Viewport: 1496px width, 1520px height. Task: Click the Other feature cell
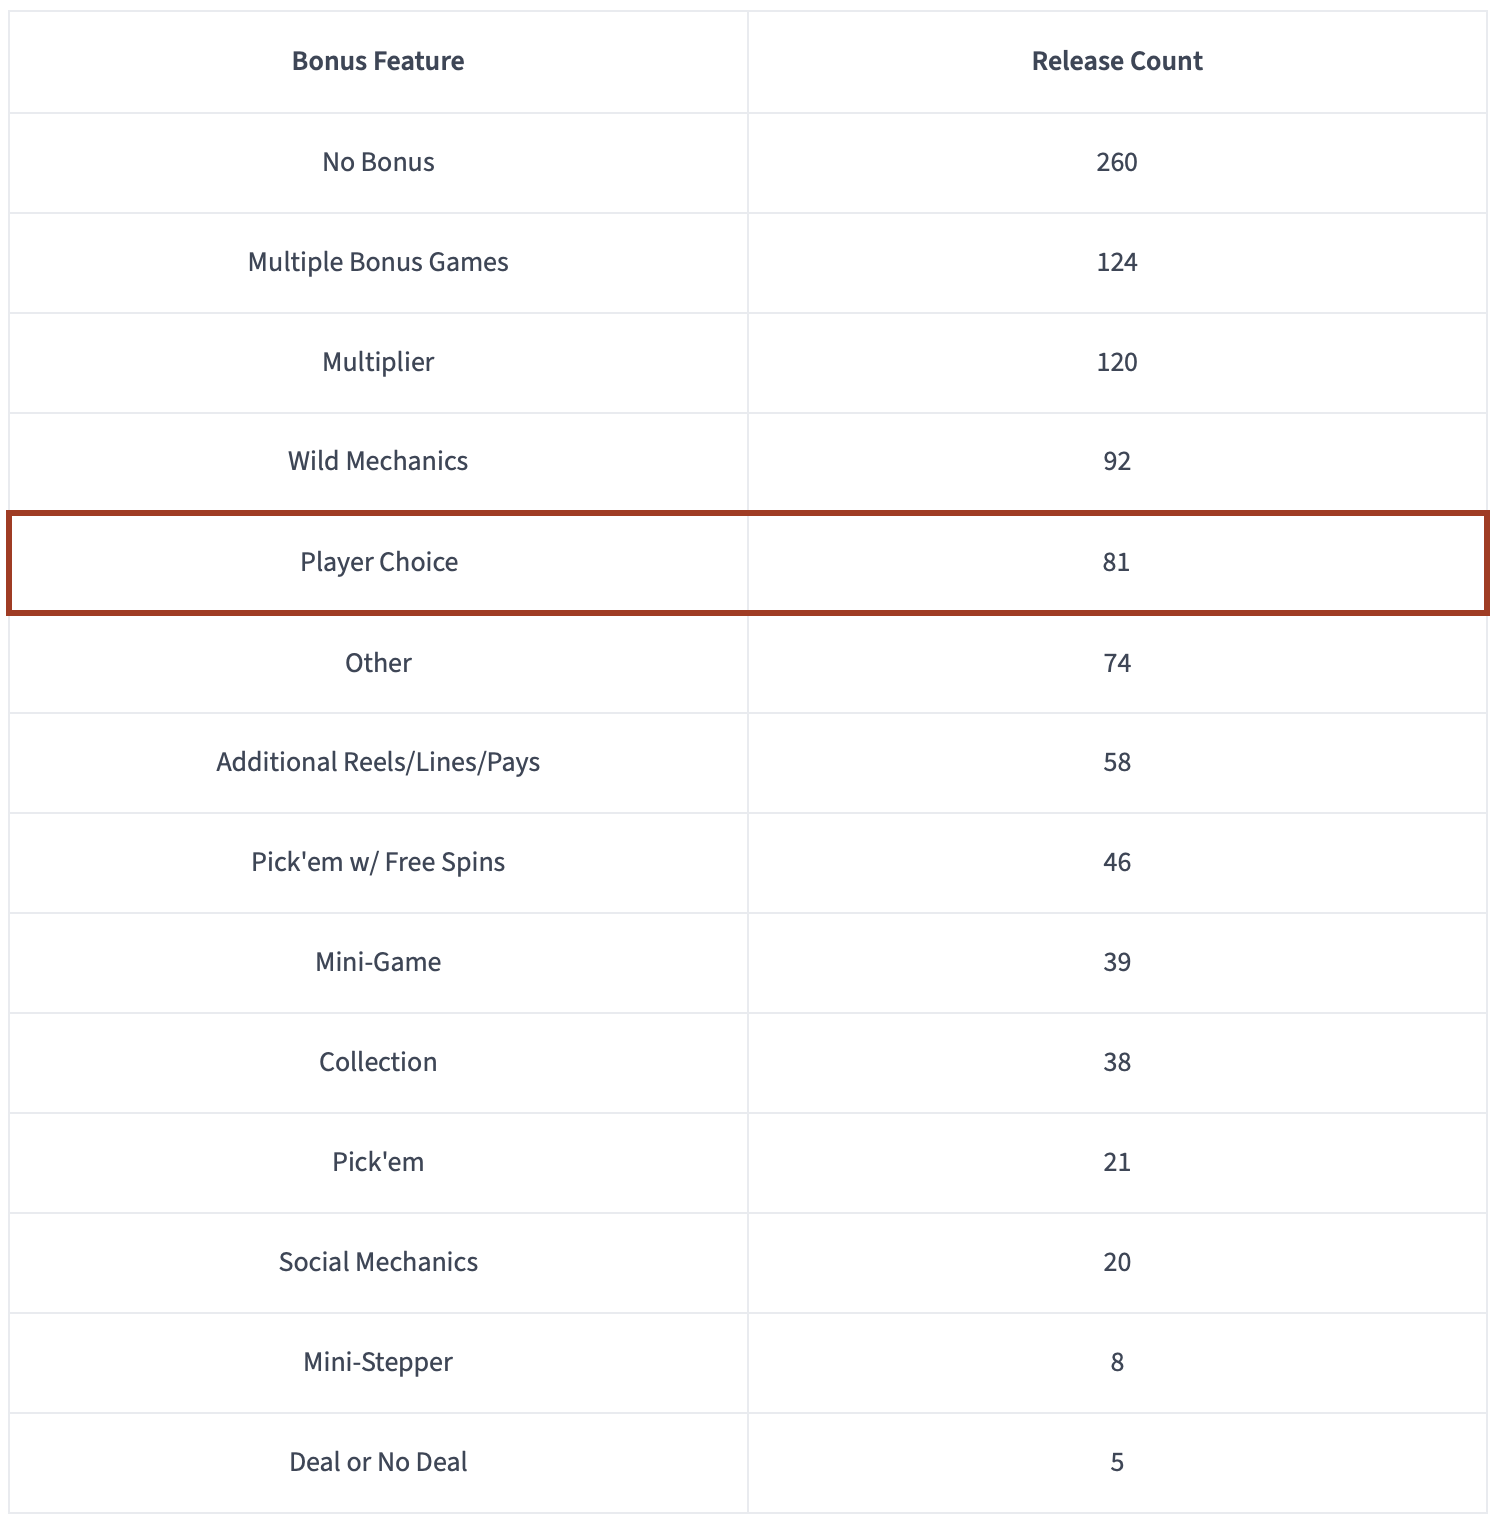(x=378, y=663)
